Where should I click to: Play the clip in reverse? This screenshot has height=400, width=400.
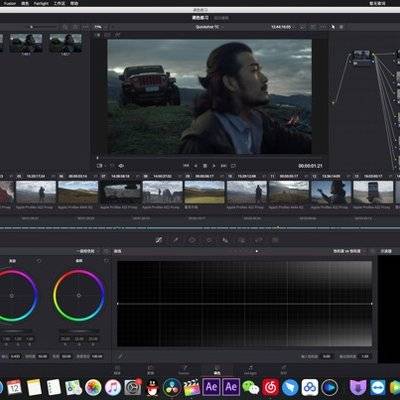click(x=196, y=165)
